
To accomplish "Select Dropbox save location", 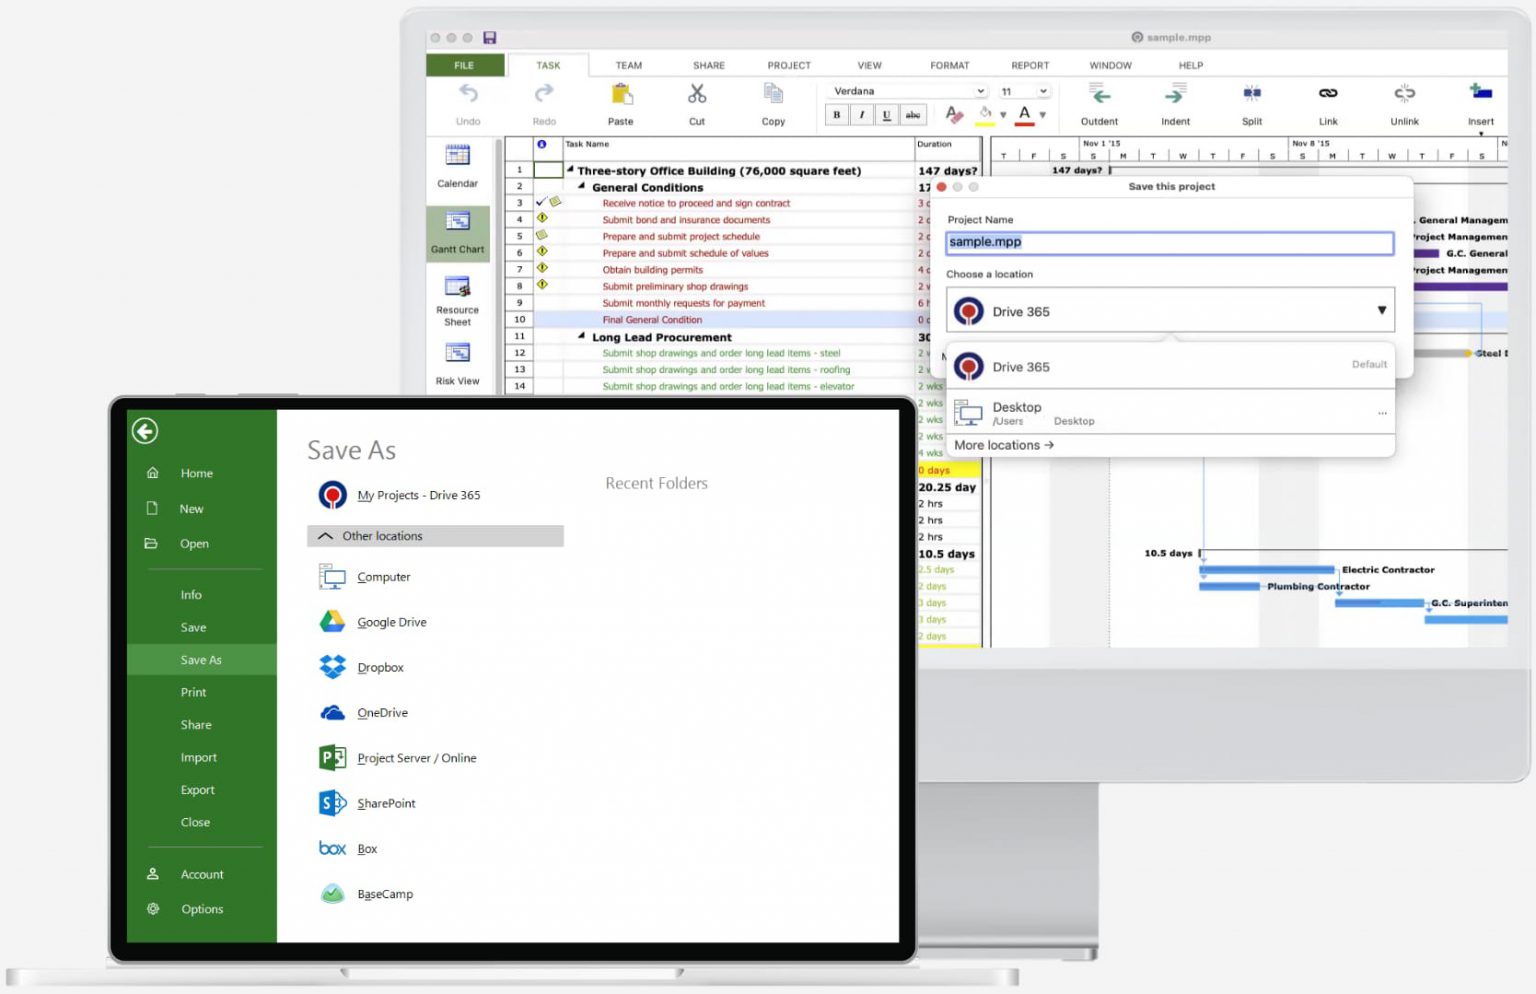I will tap(380, 667).
